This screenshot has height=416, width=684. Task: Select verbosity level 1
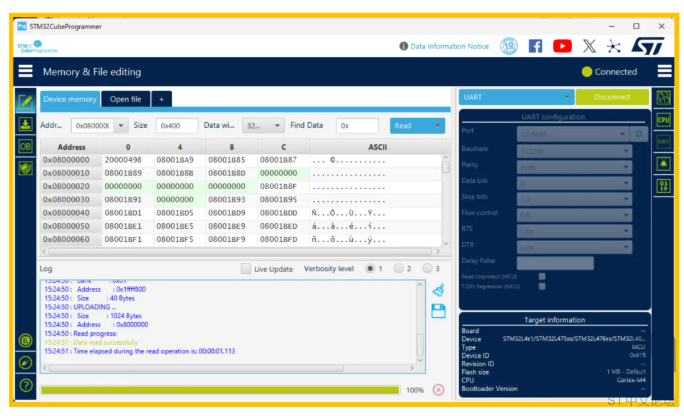point(370,268)
